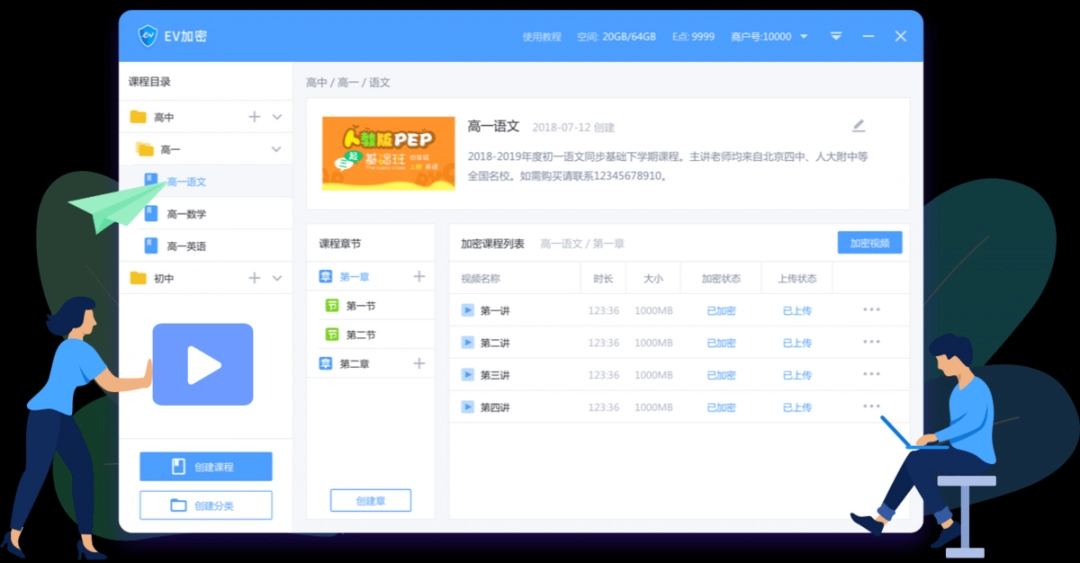Add a section with 第一章 plus icon
This screenshot has width=1080, height=563.
(419, 277)
